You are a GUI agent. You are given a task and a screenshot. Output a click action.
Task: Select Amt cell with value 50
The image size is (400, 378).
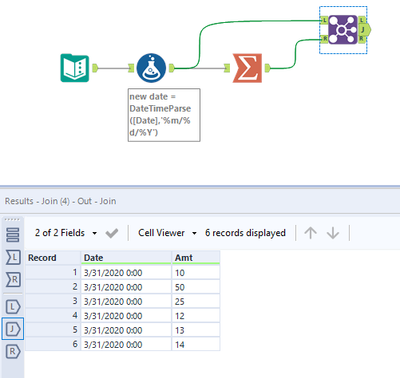196,287
